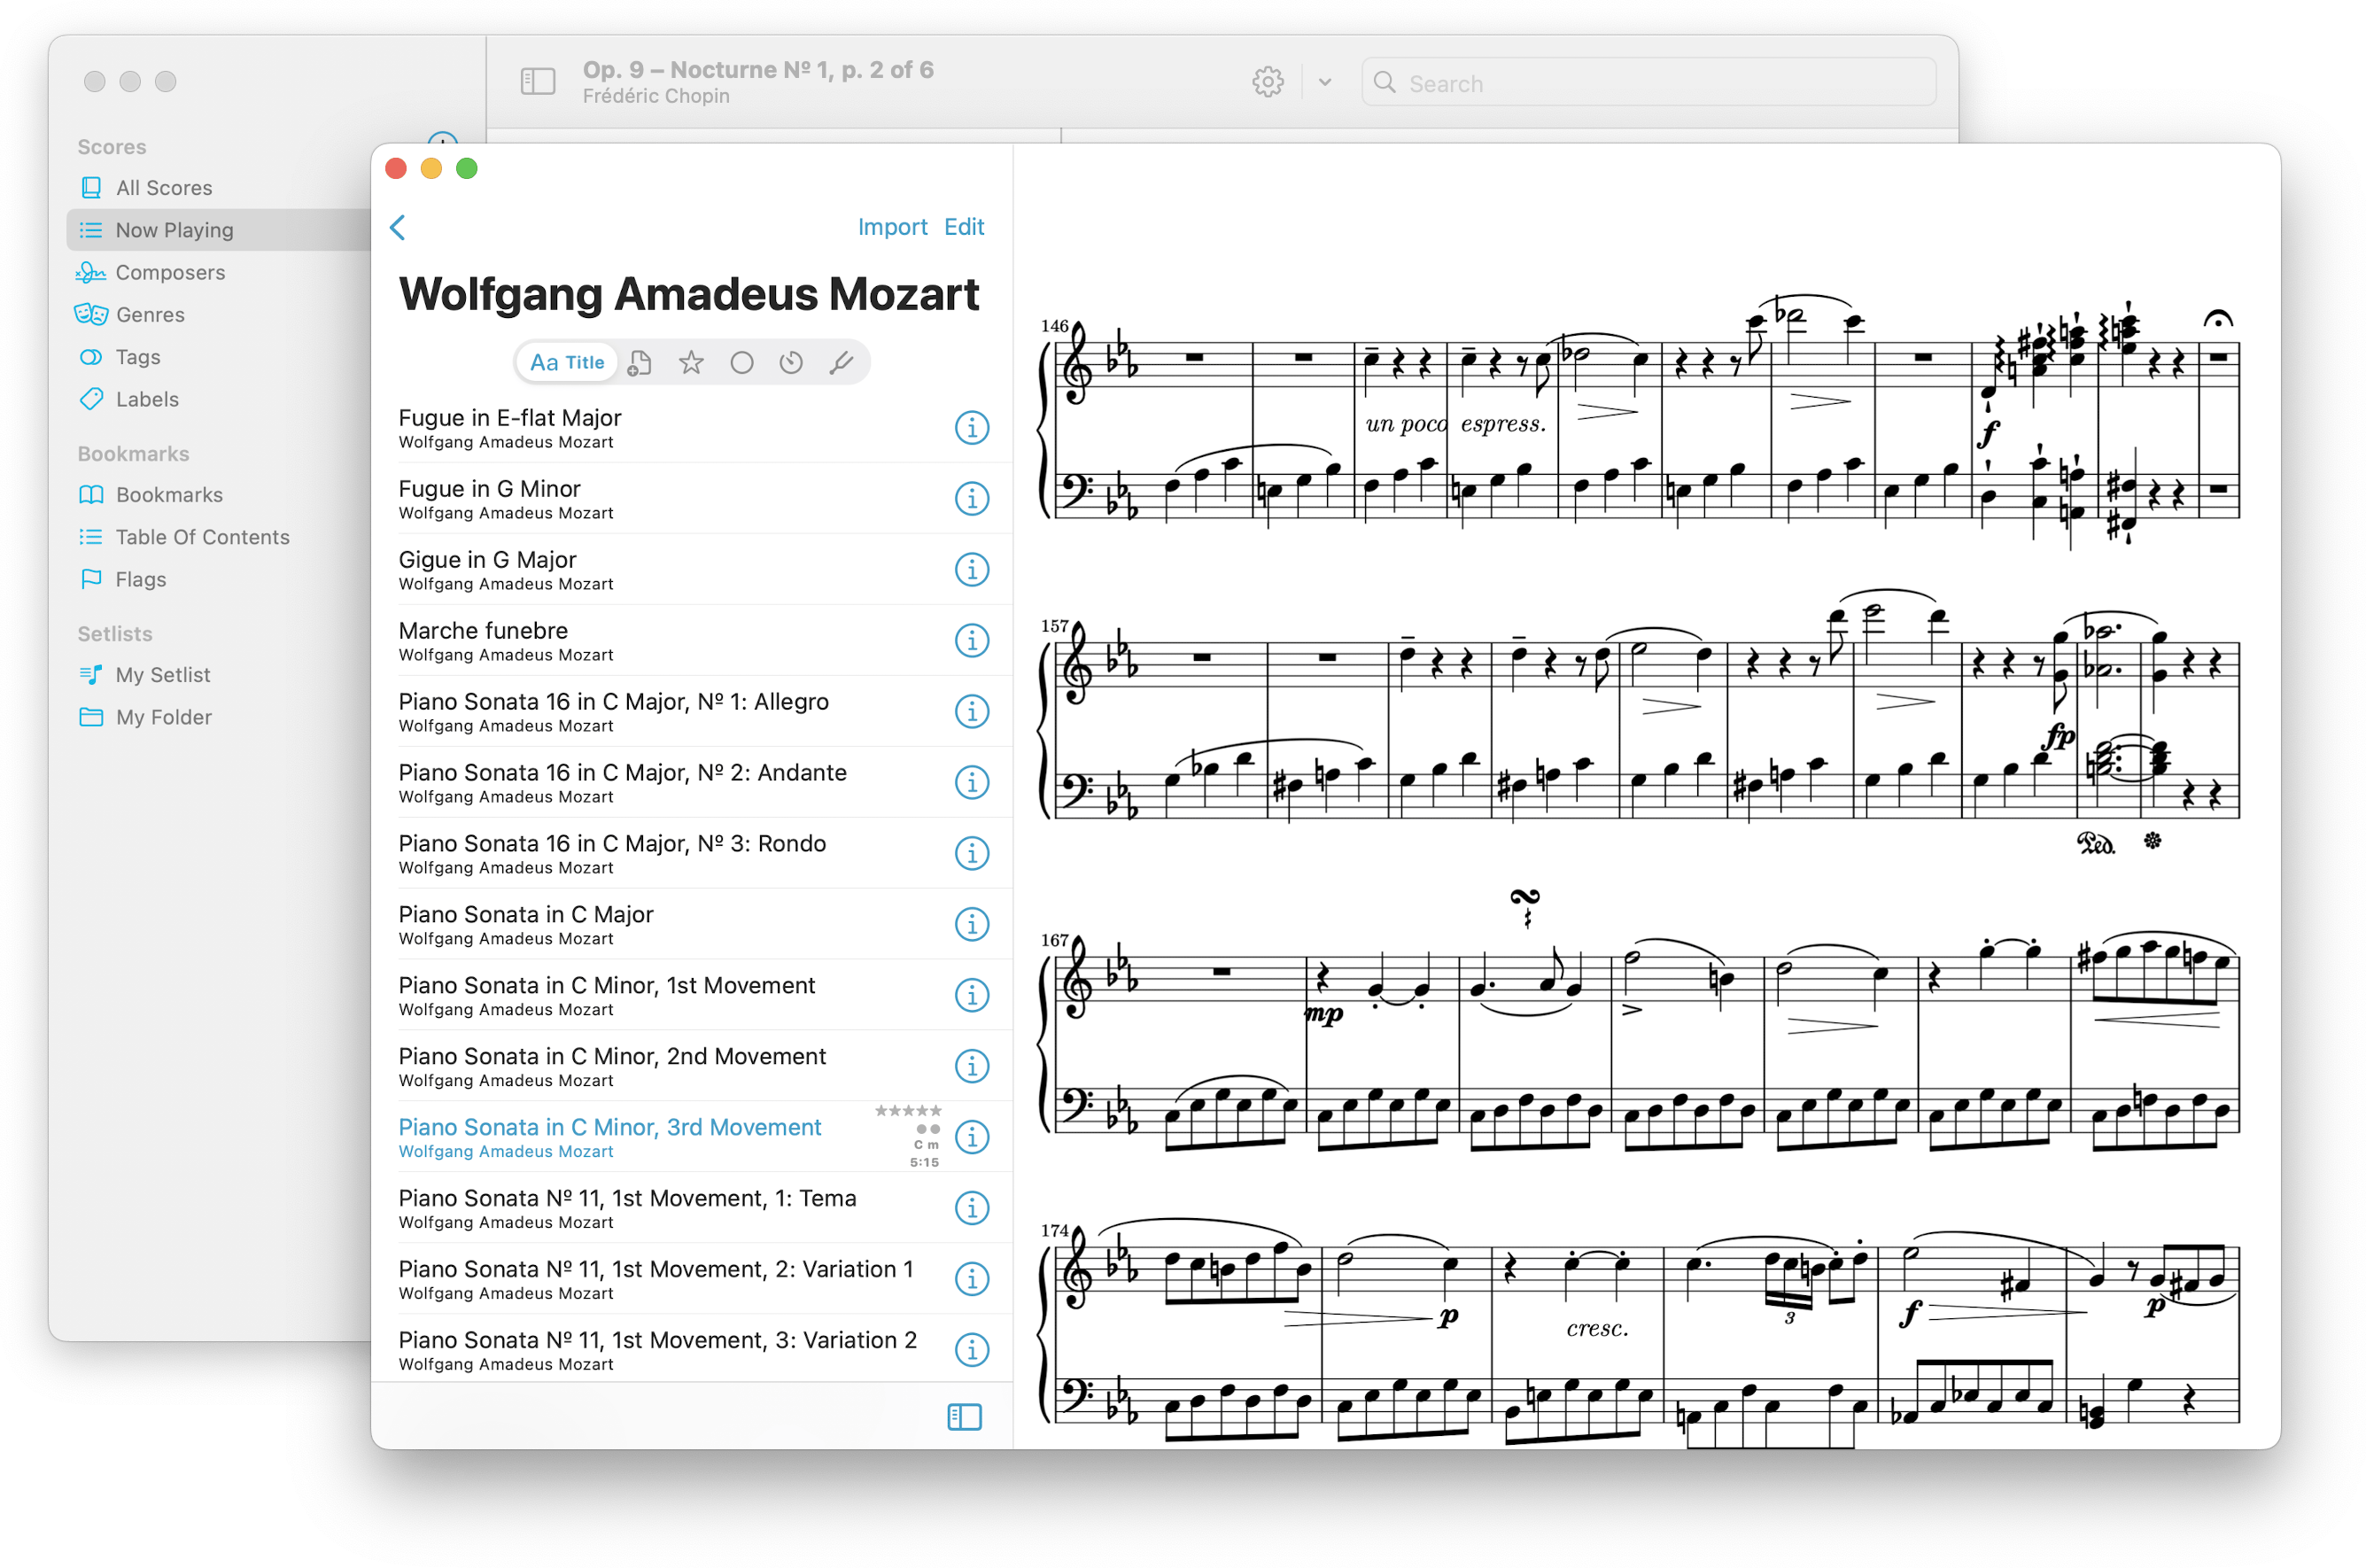Open info for C Minor, 1st Movement
The height and width of the screenshot is (1568, 2366).
point(972,996)
